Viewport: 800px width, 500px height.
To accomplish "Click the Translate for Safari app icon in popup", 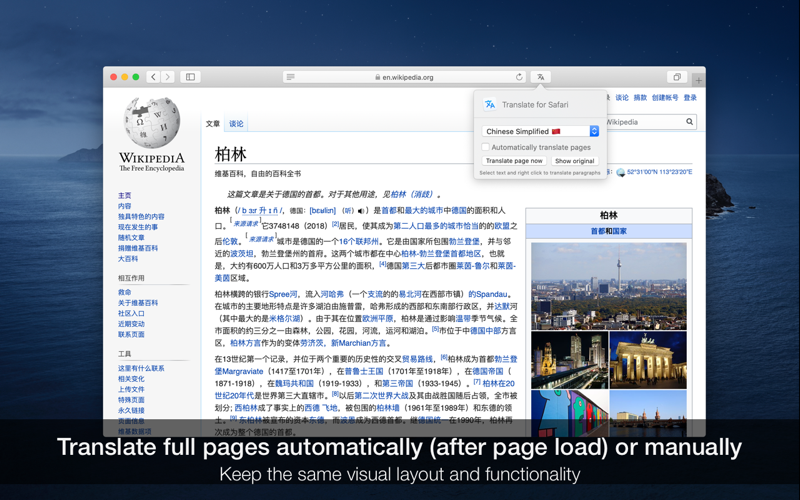I will click(x=490, y=104).
